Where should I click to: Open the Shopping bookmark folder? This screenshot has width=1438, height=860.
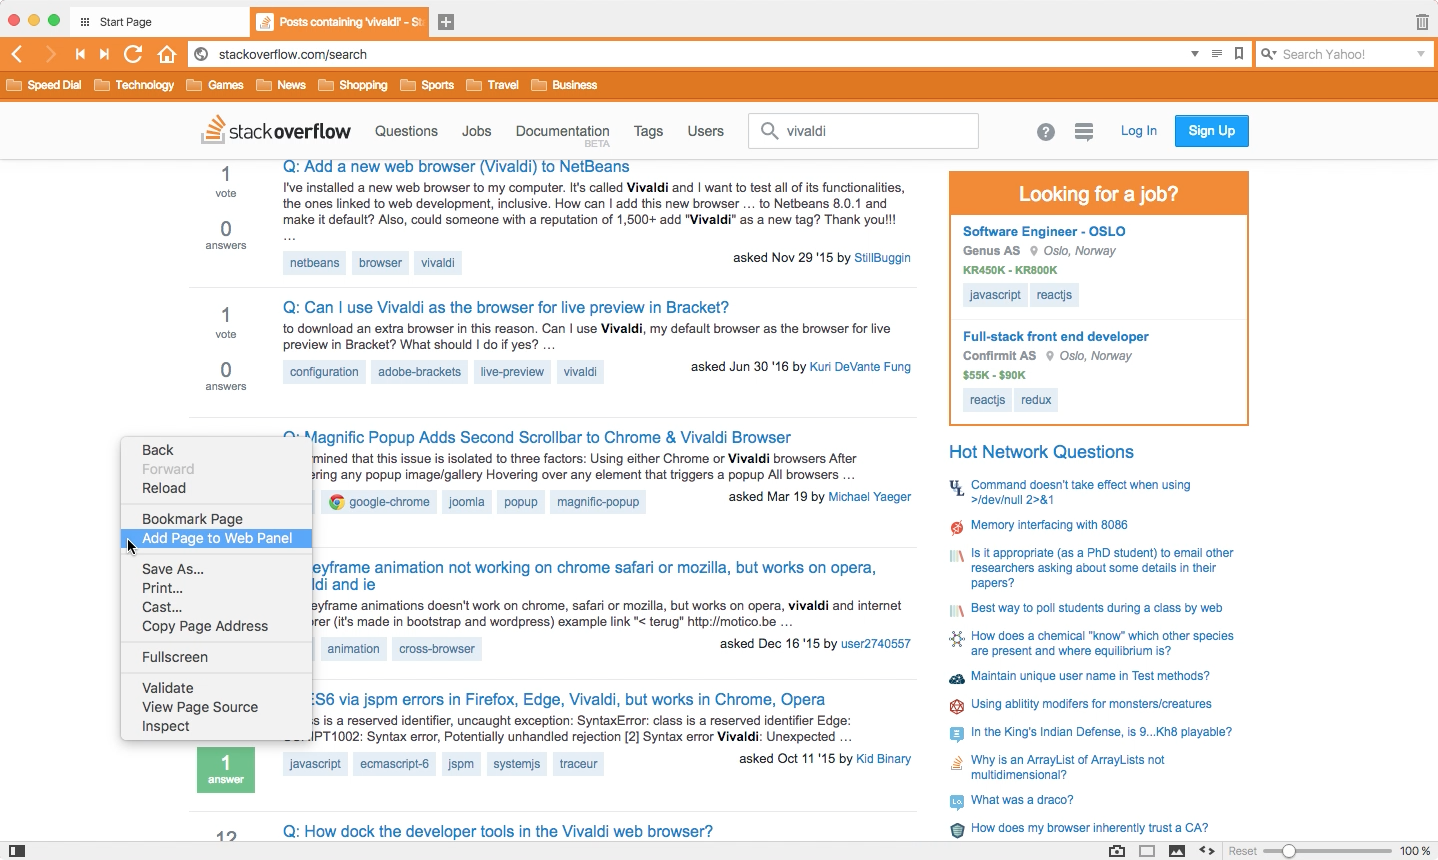353,85
